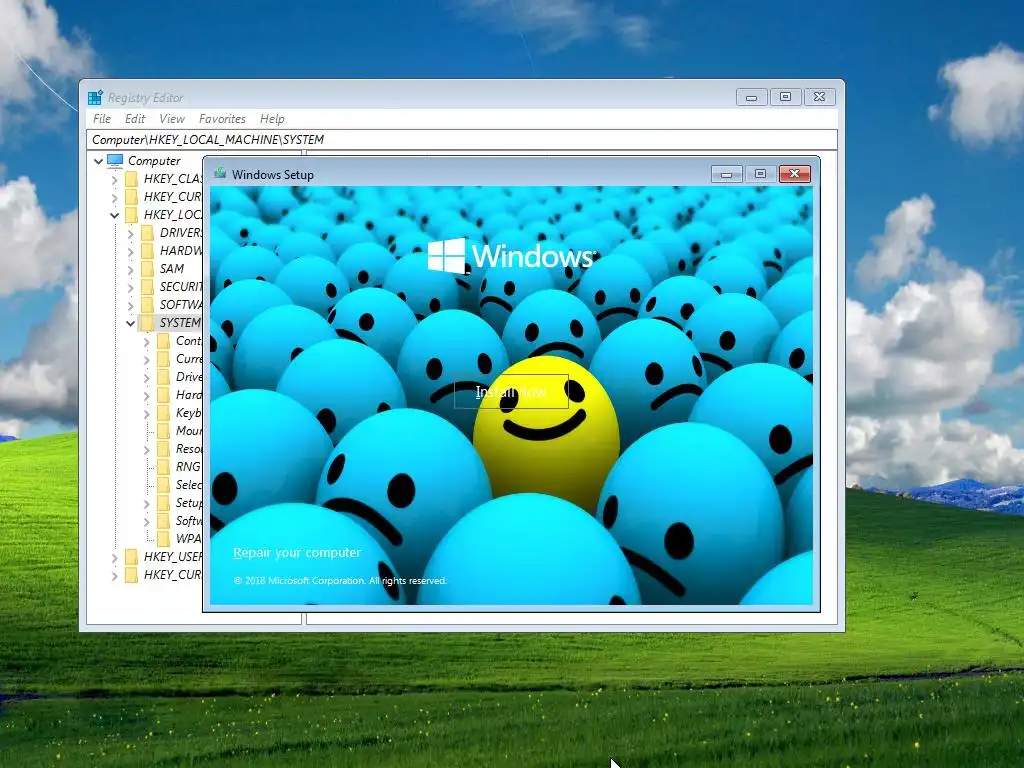Open the Favorites menu in Registry Editor
Image resolution: width=1024 pixels, height=768 pixels.
coord(222,119)
